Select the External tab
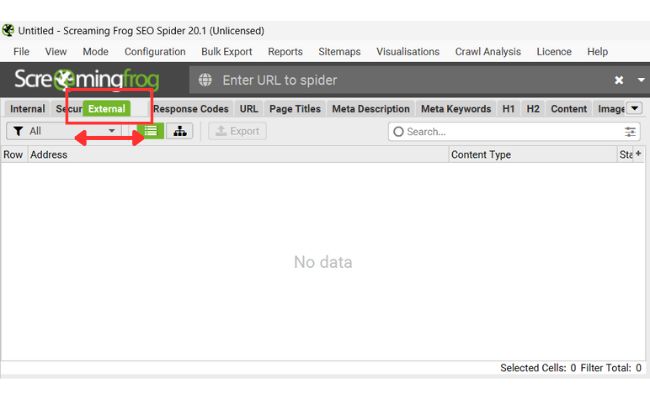The image size is (650, 400). coord(106,108)
